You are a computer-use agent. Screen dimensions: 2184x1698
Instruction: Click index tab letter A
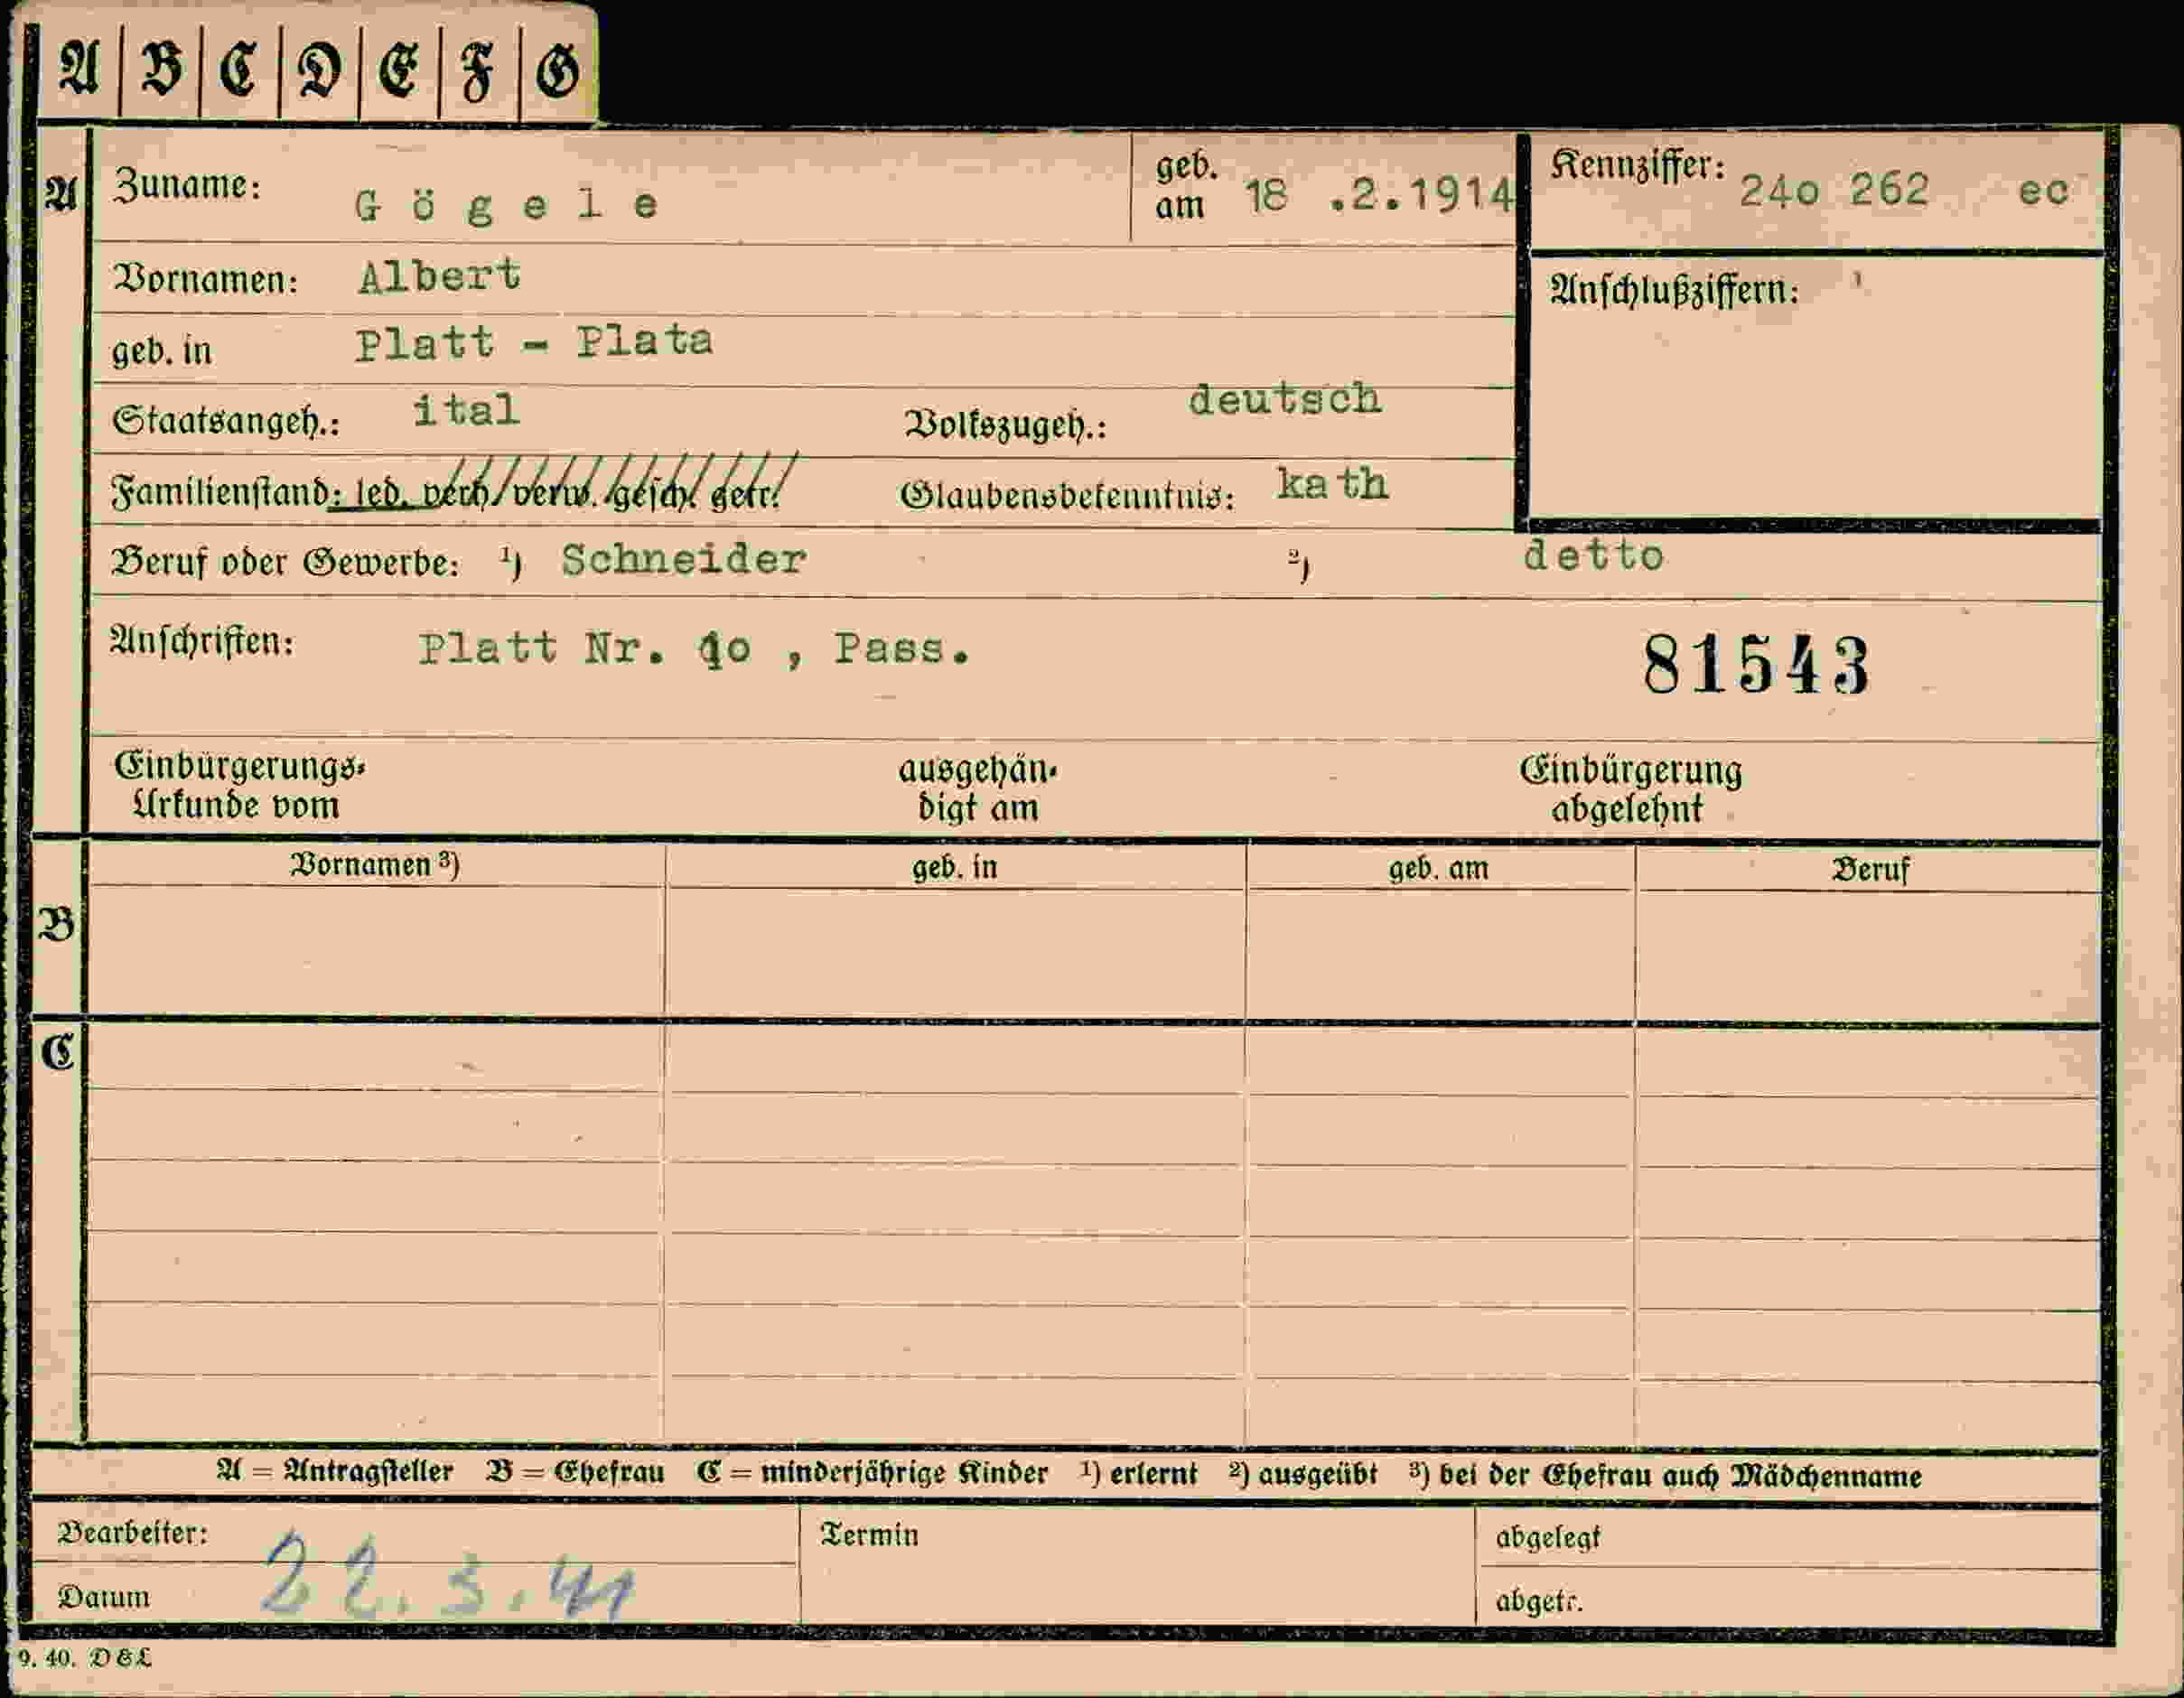pyautogui.click(x=80, y=70)
